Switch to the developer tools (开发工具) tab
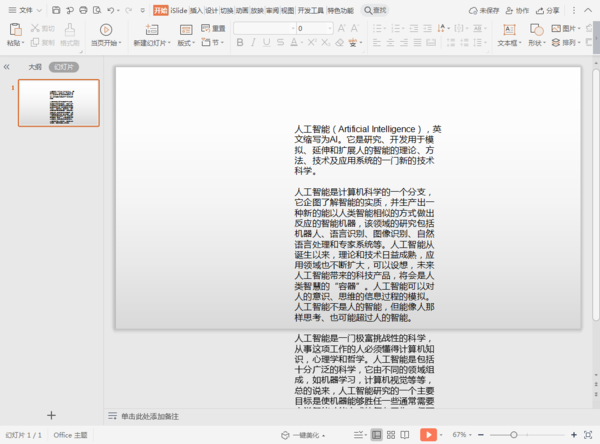 (x=311, y=10)
